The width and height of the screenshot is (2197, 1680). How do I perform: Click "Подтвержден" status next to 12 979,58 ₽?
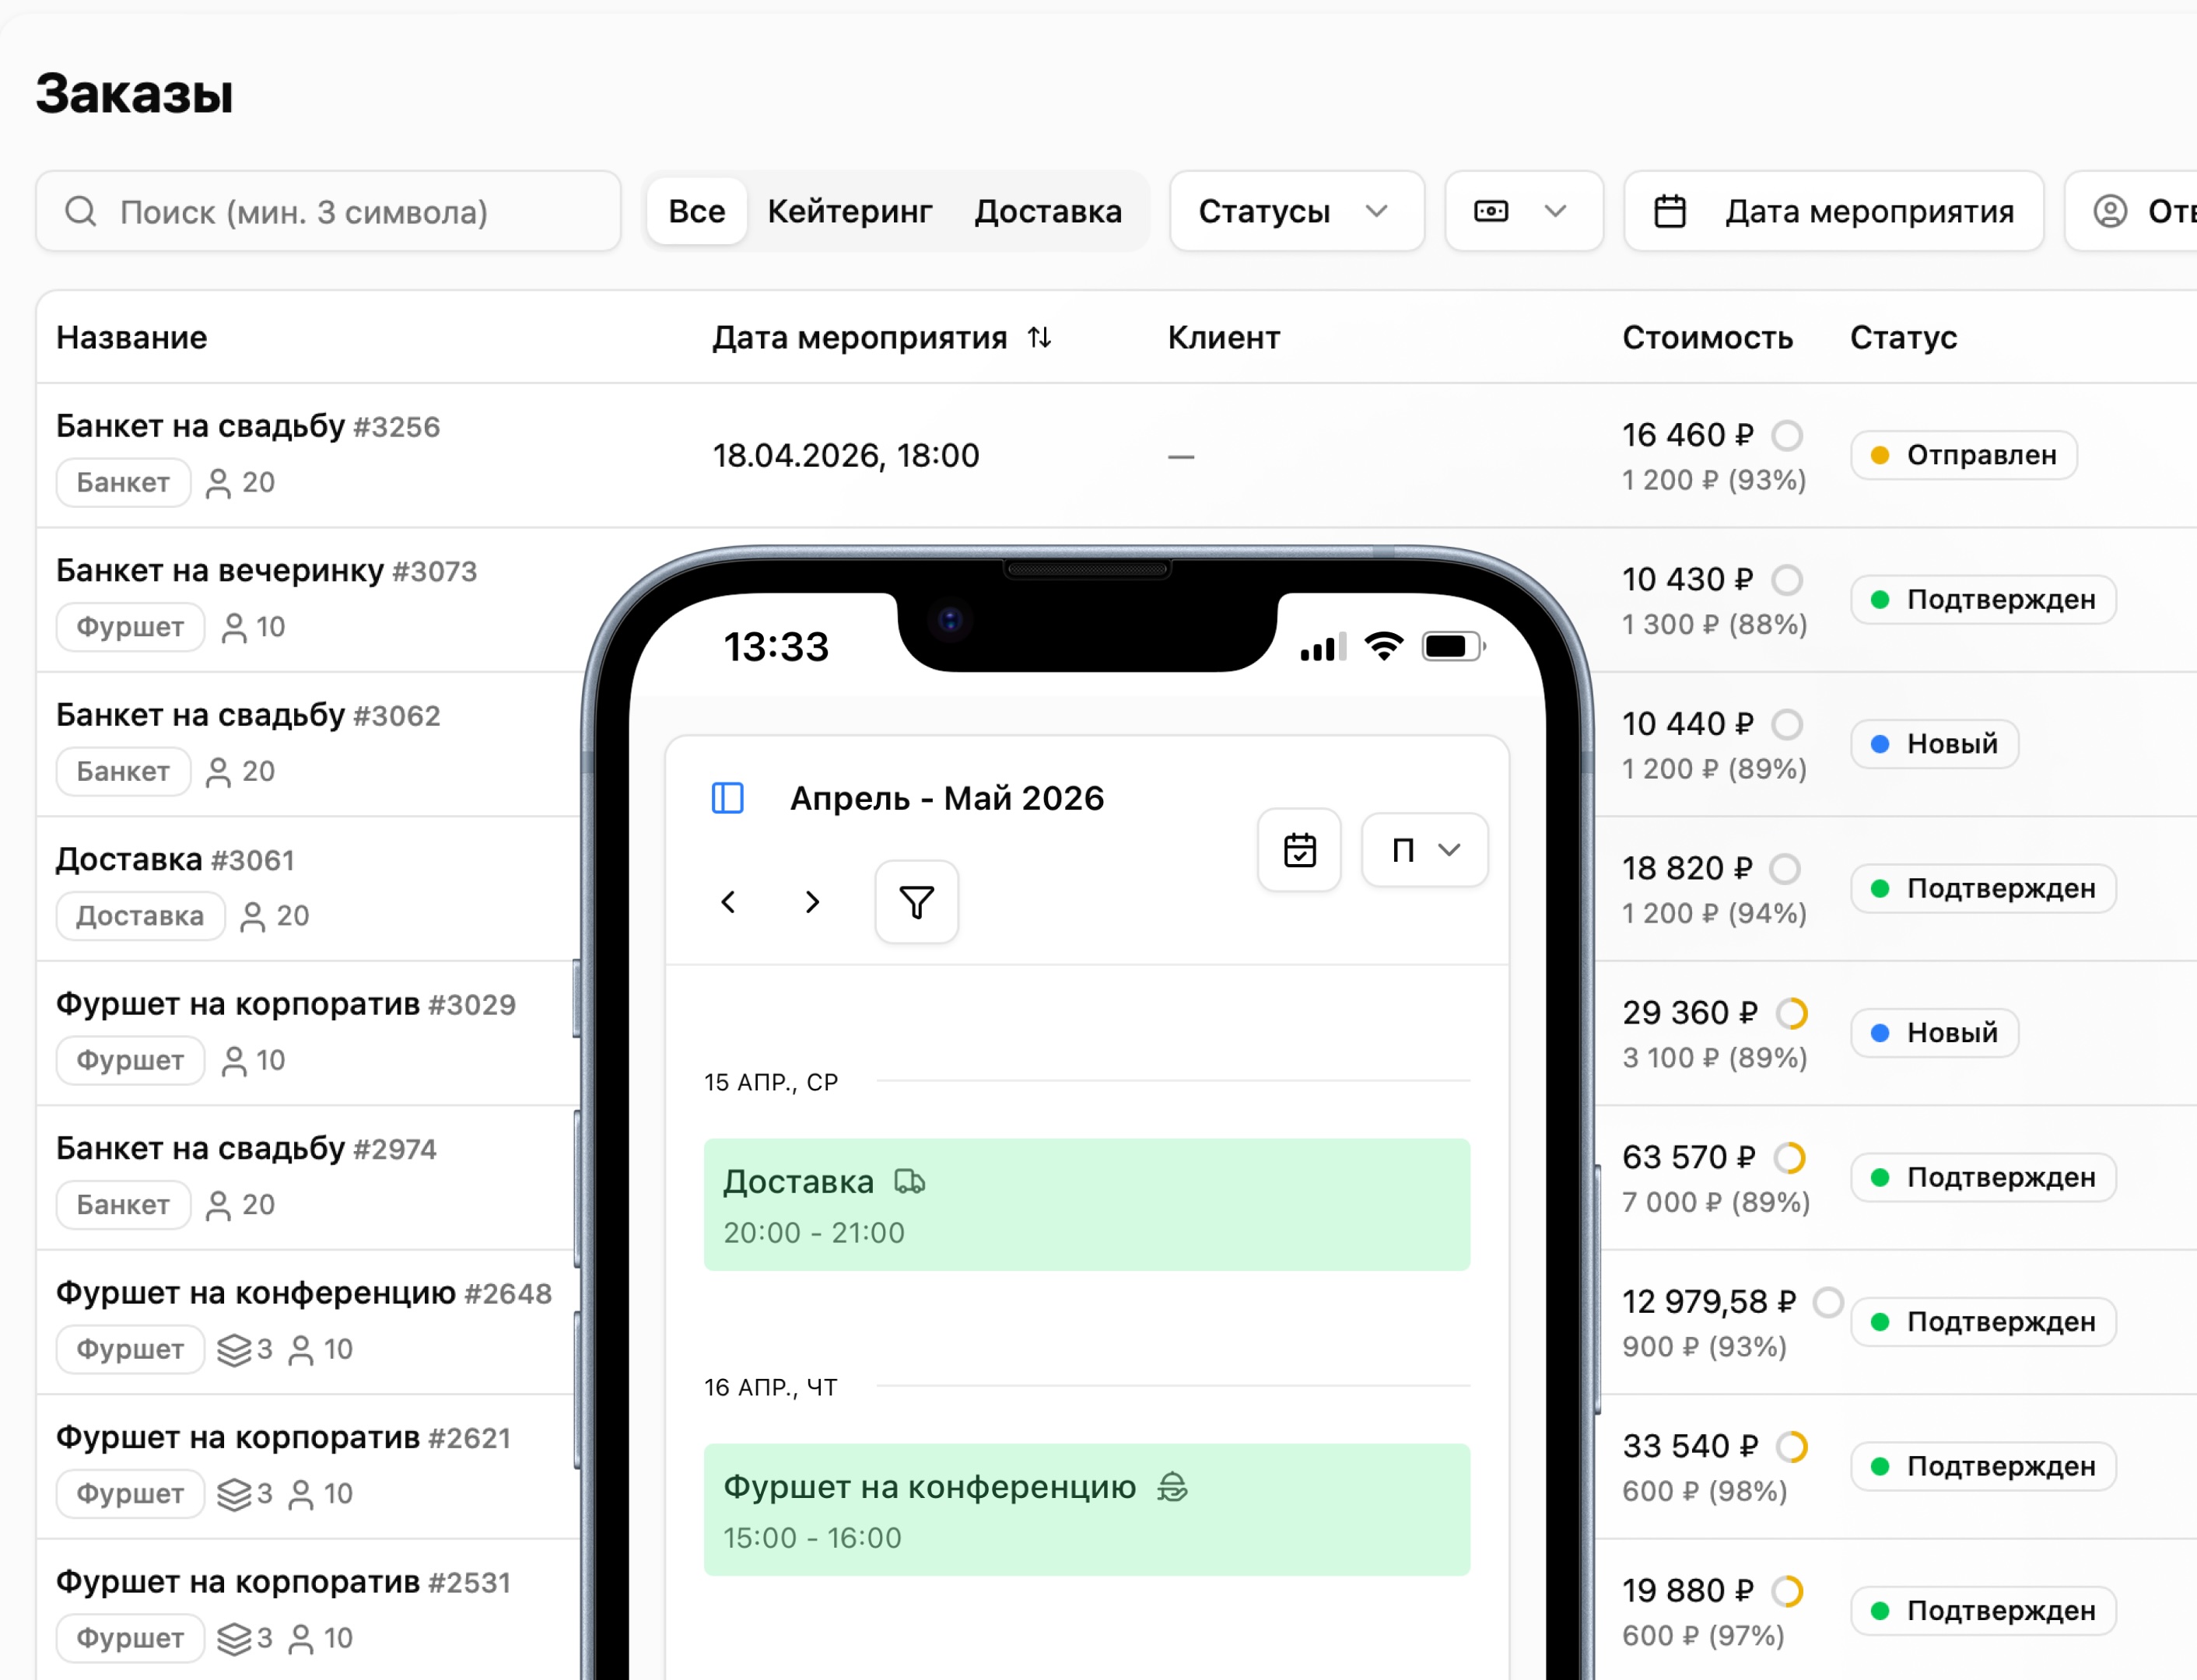pos(1983,1322)
